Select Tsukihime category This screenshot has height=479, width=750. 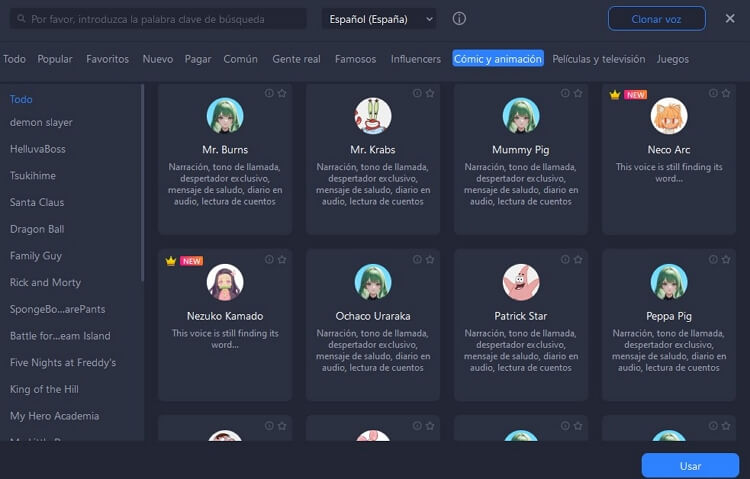[33, 176]
